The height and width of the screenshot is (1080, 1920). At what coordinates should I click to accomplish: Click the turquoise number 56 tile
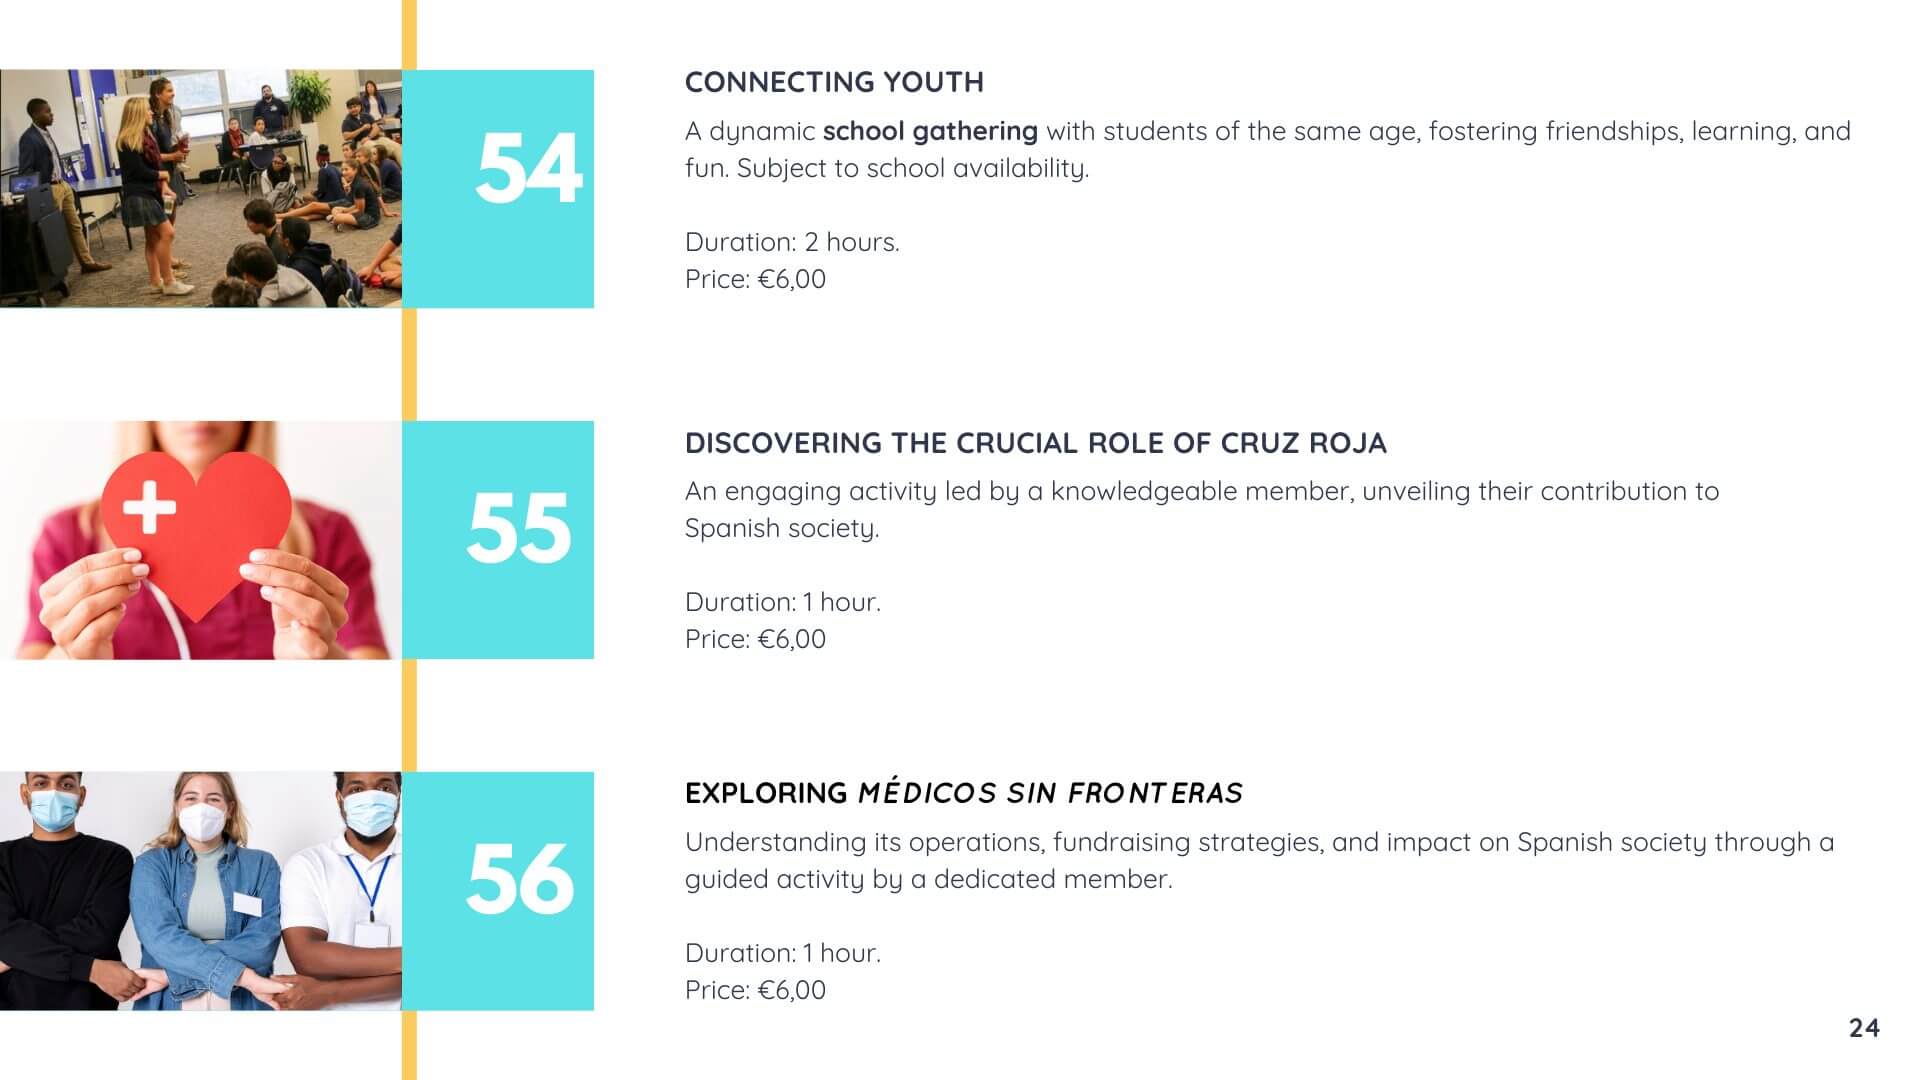(498, 891)
